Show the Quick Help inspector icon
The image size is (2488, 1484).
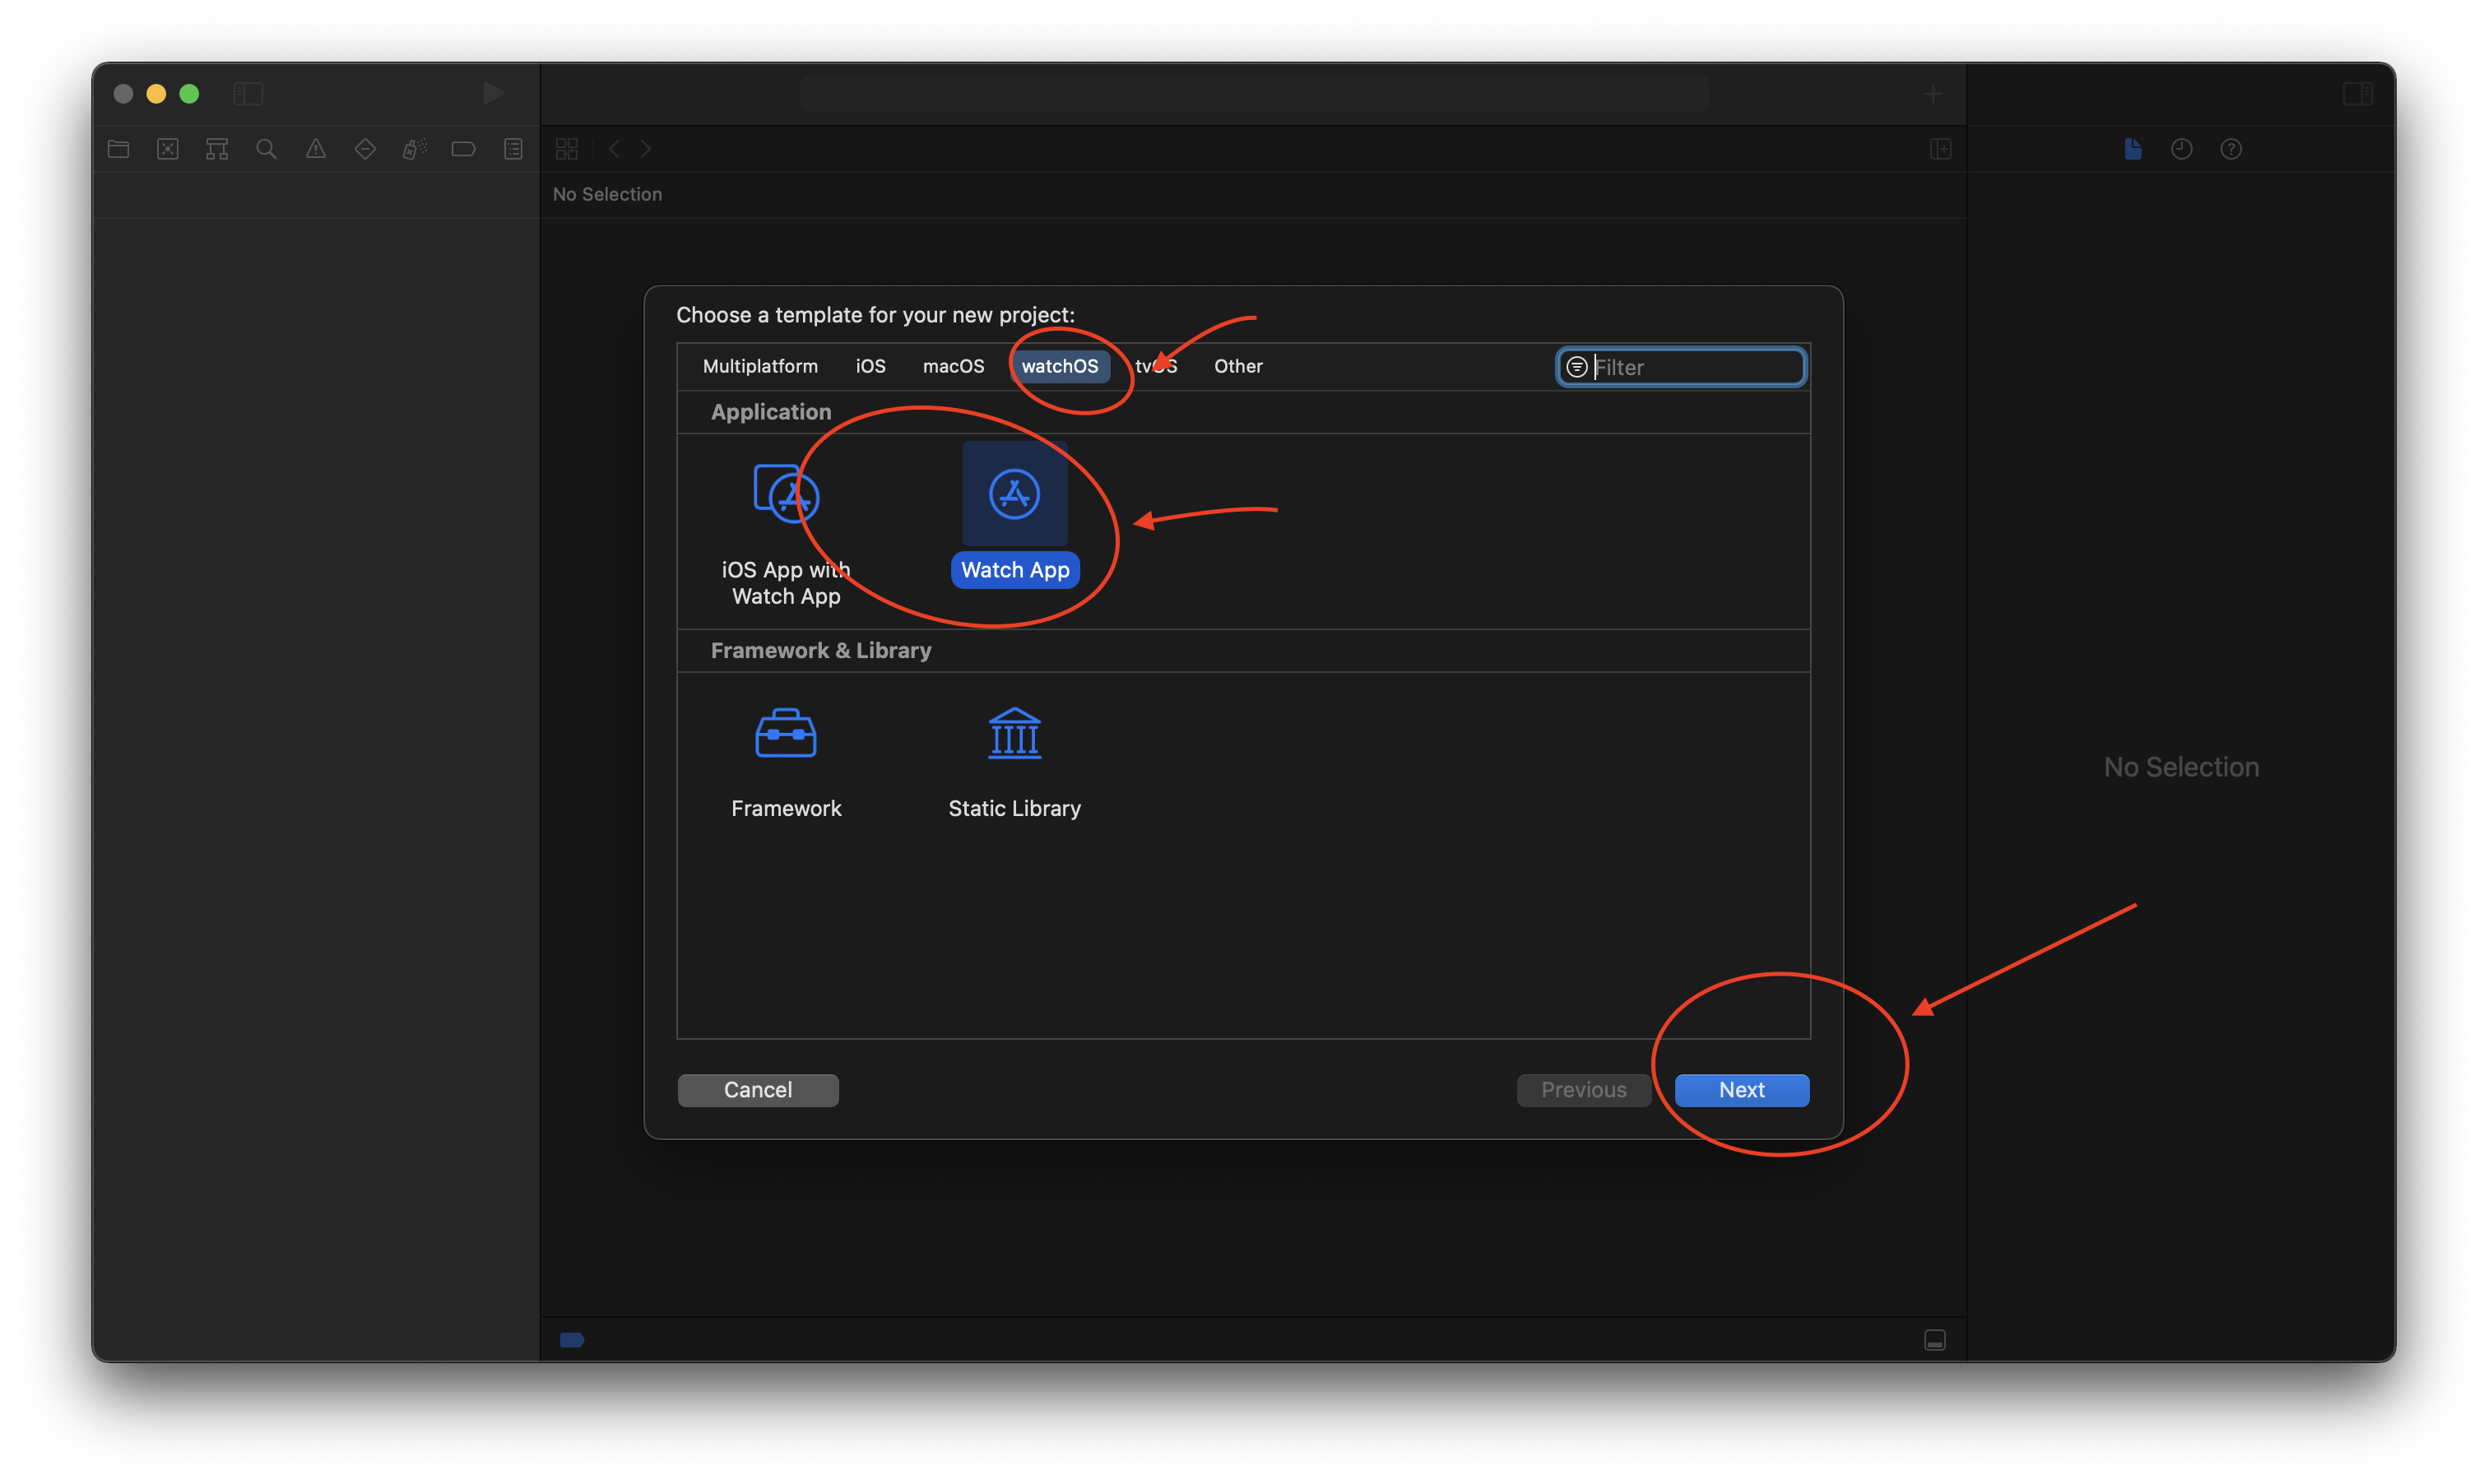point(2231,149)
